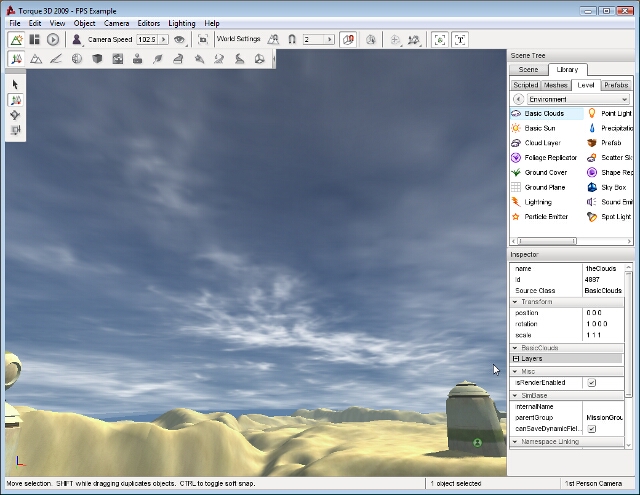The width and height of the screenshot is (640, 495).
Task: Select the Ground Cover library item
Action: [545, 172]
